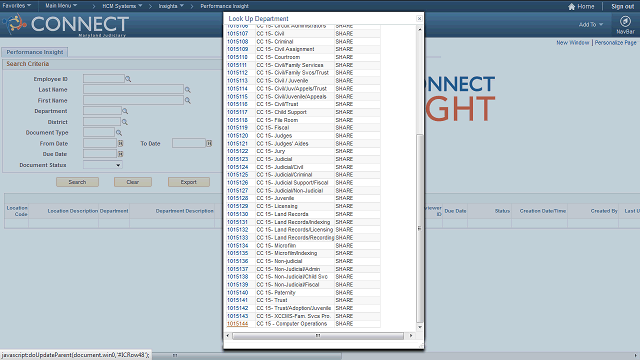Open the Favorites menu
Image resolution: width=640 pixels, height=360 pixels.
[x=17, y=6]
